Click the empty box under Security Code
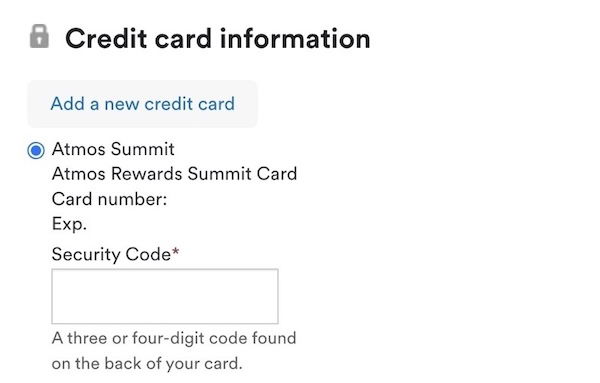 point(165,297)
